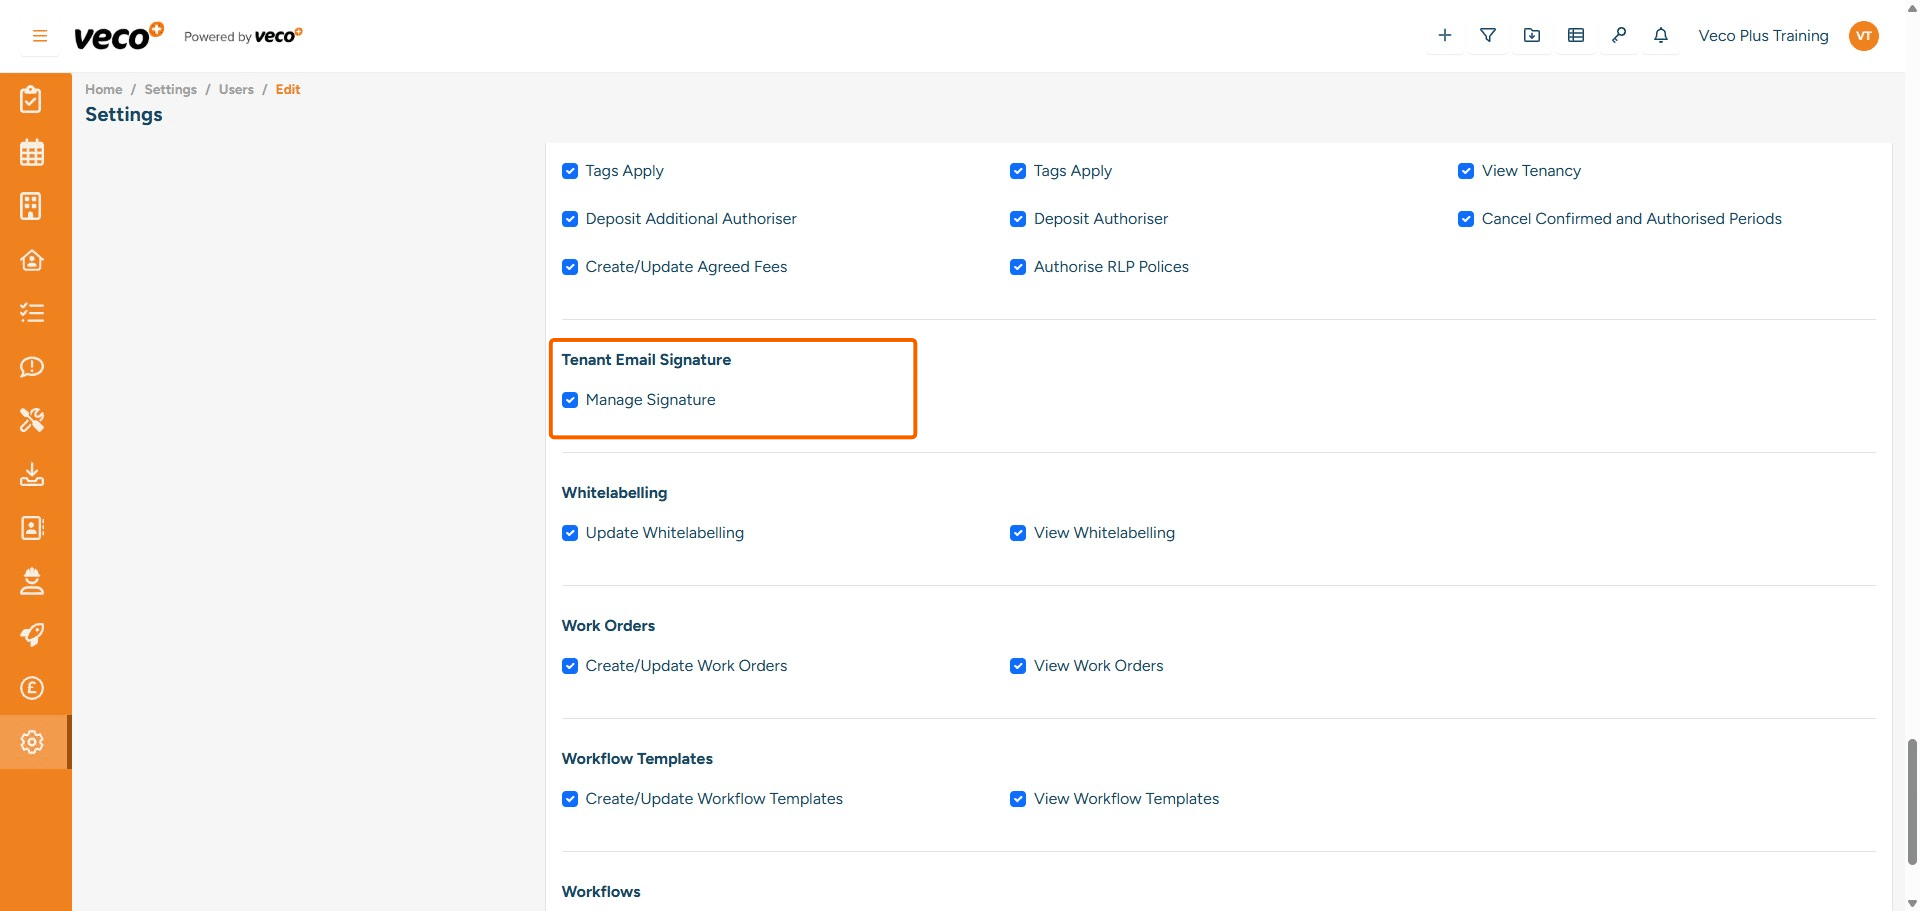The width and height of the screenshot is (1920, 911).
Task: Open the pound sterling finance icon
Action: pyautogui.click(x=32, y=688)
